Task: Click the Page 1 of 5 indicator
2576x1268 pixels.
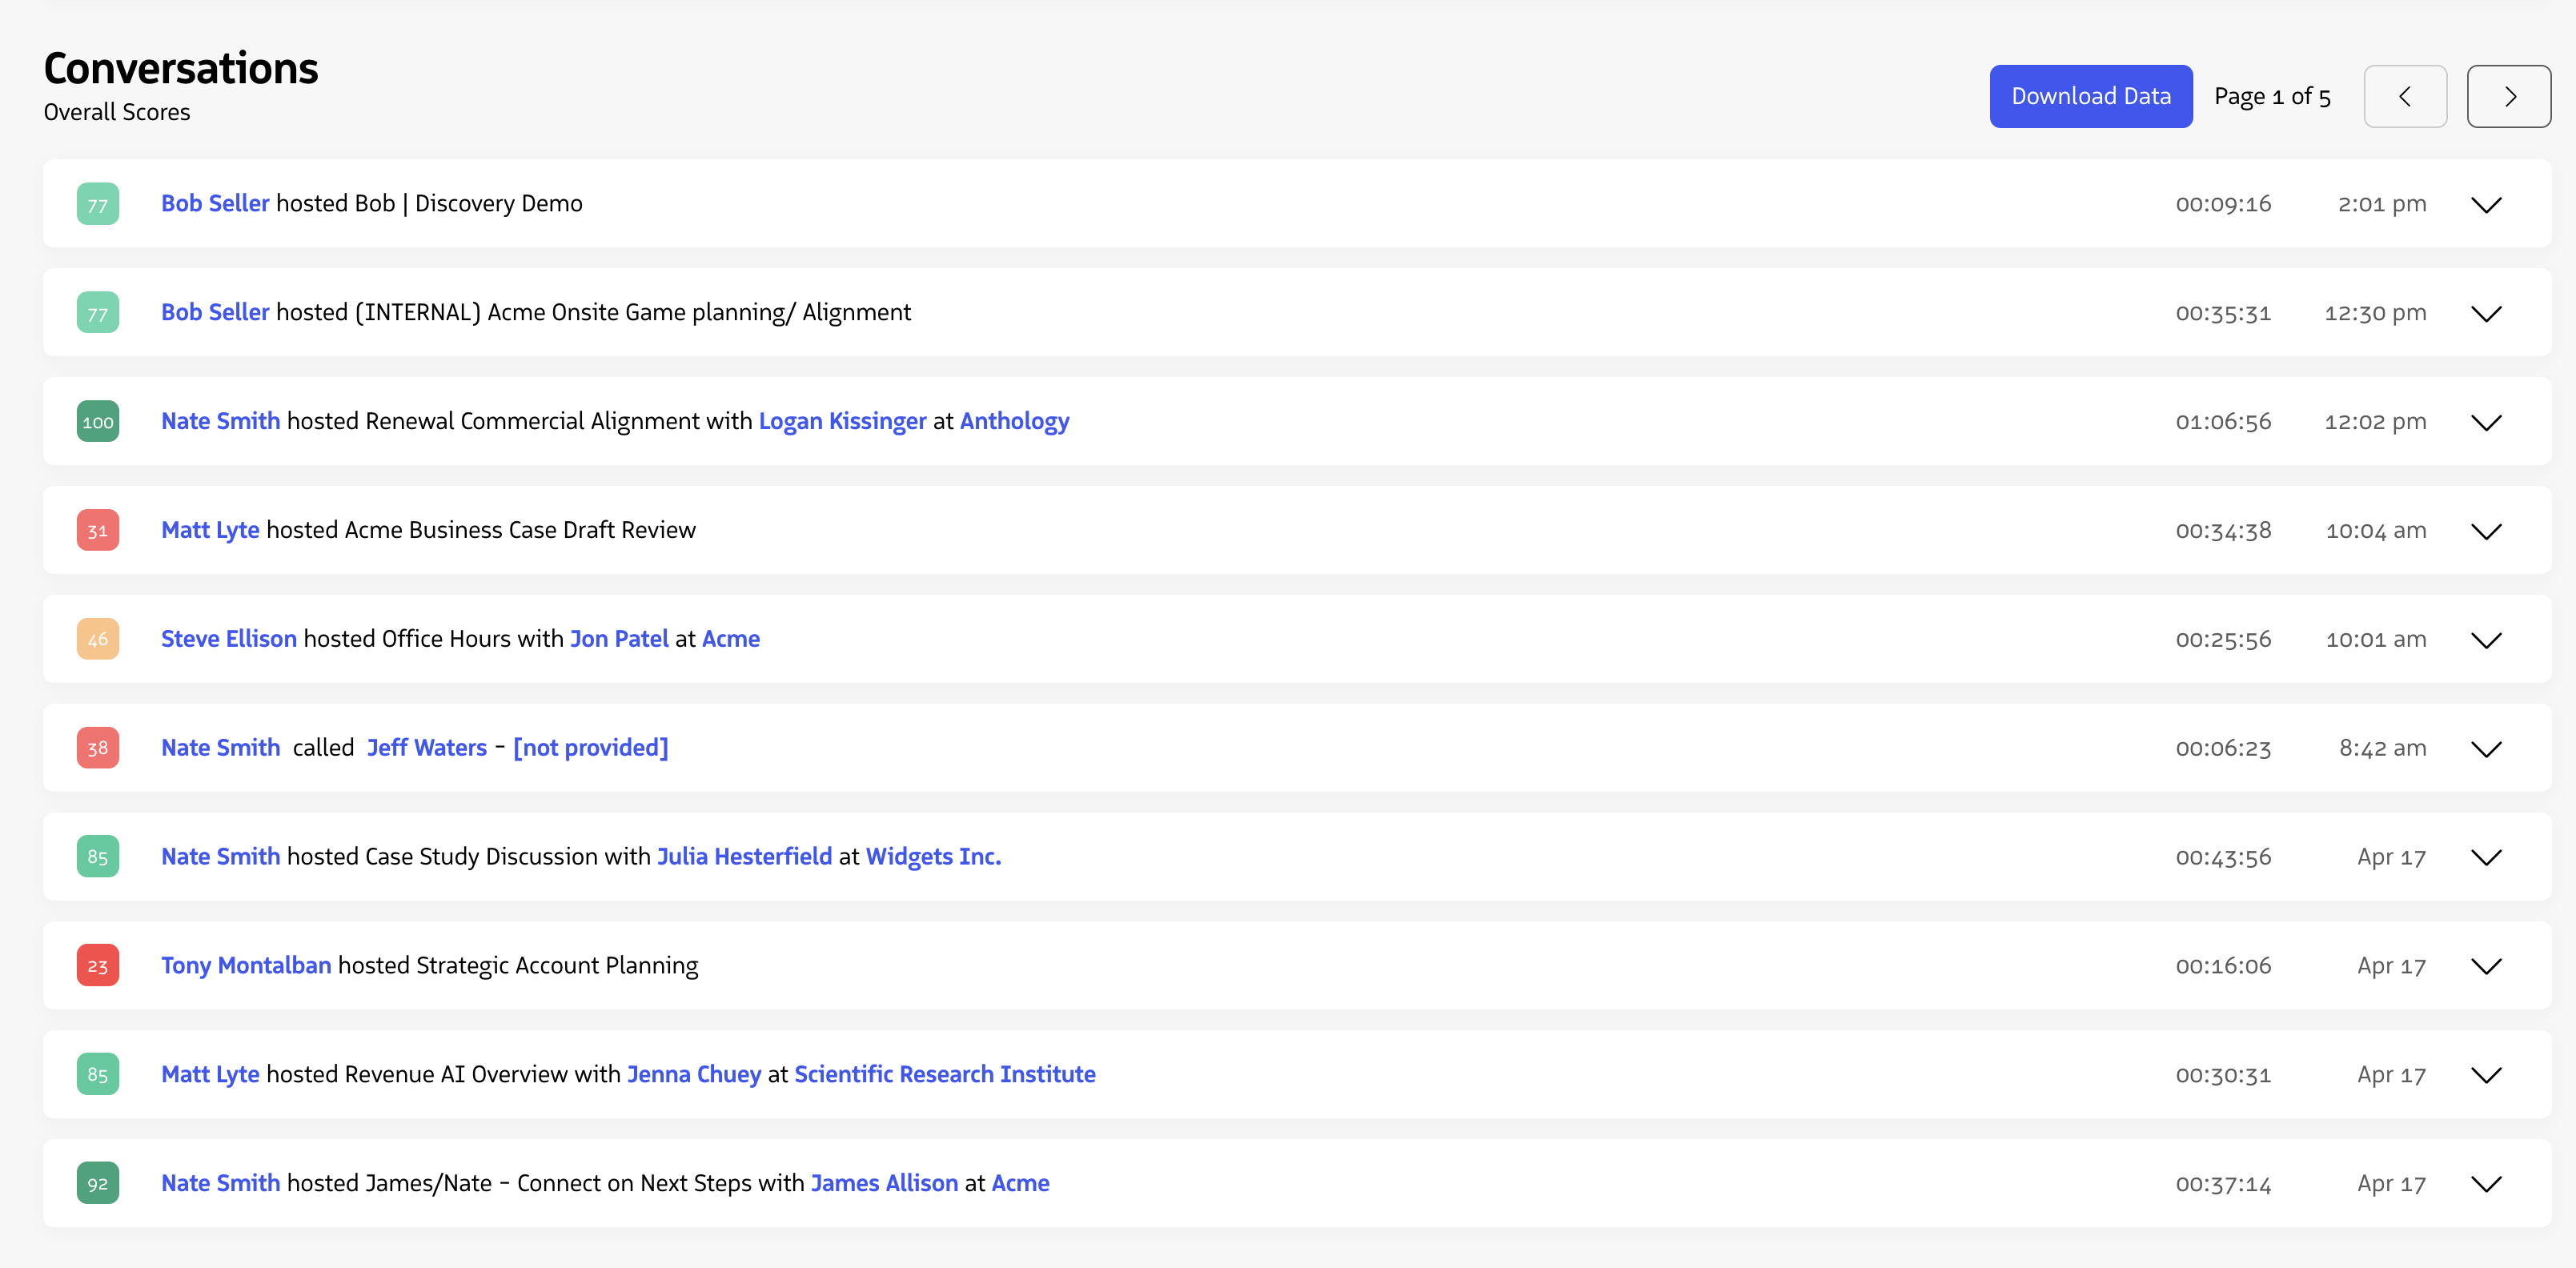Action: [x=2272, y=96]
